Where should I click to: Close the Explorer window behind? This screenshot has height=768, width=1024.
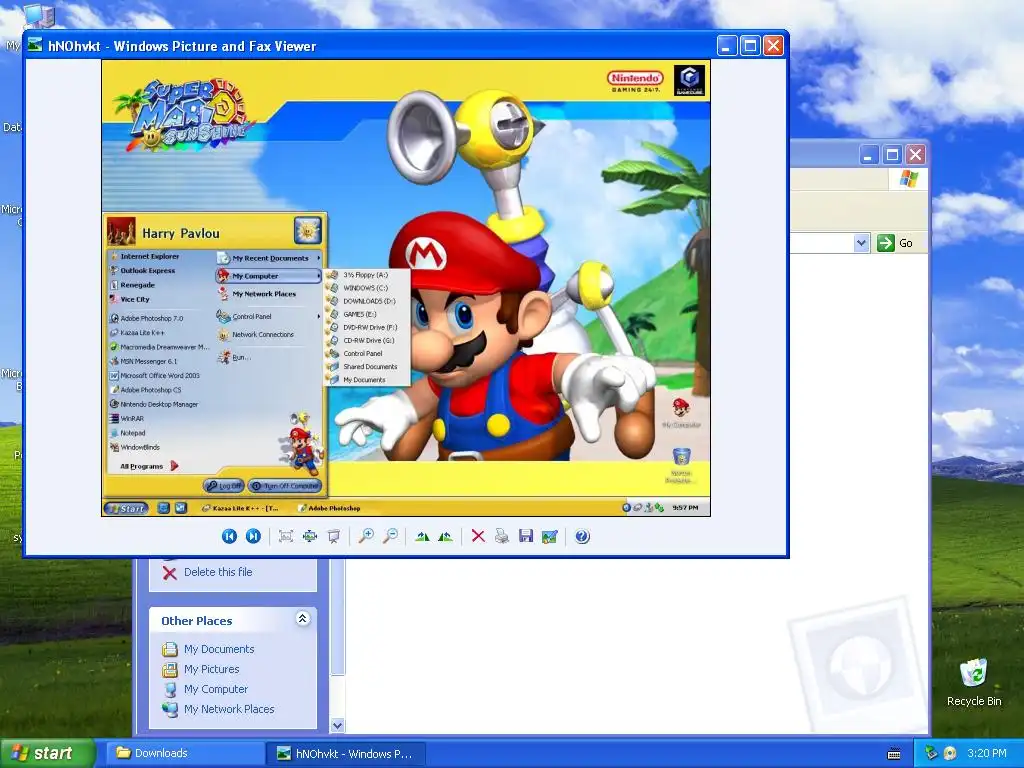pos(916,155)
